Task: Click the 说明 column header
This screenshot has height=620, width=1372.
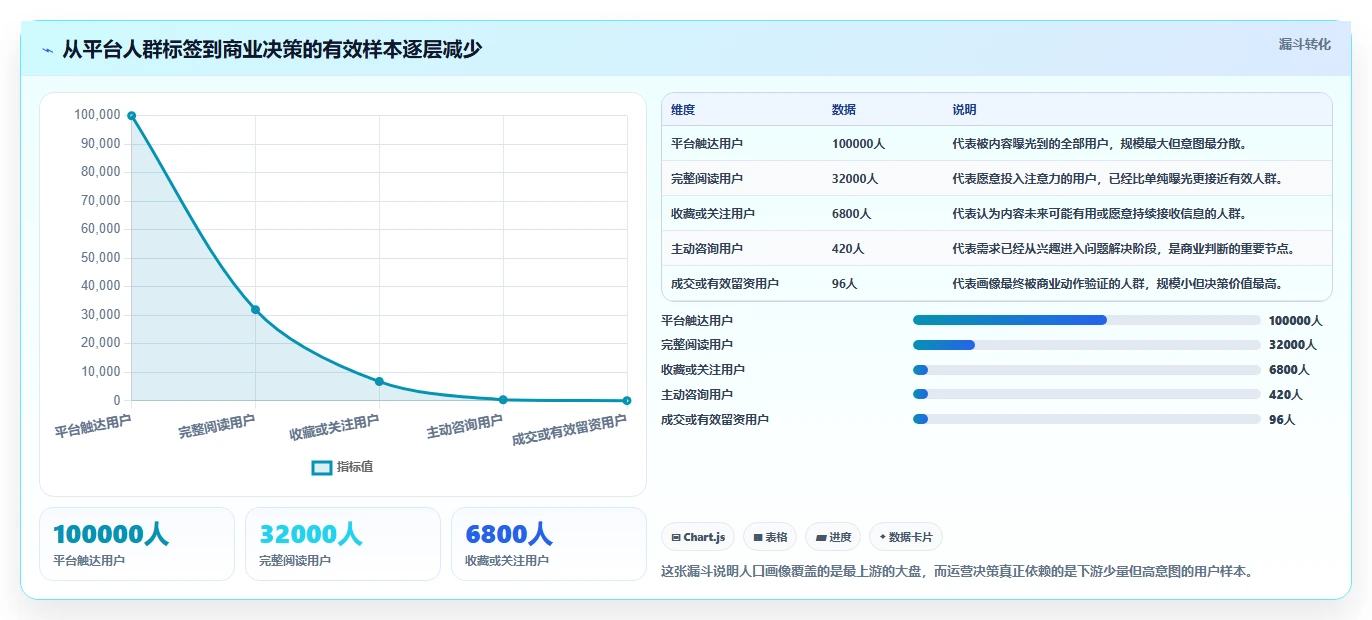Action: [x=964, y=110]
